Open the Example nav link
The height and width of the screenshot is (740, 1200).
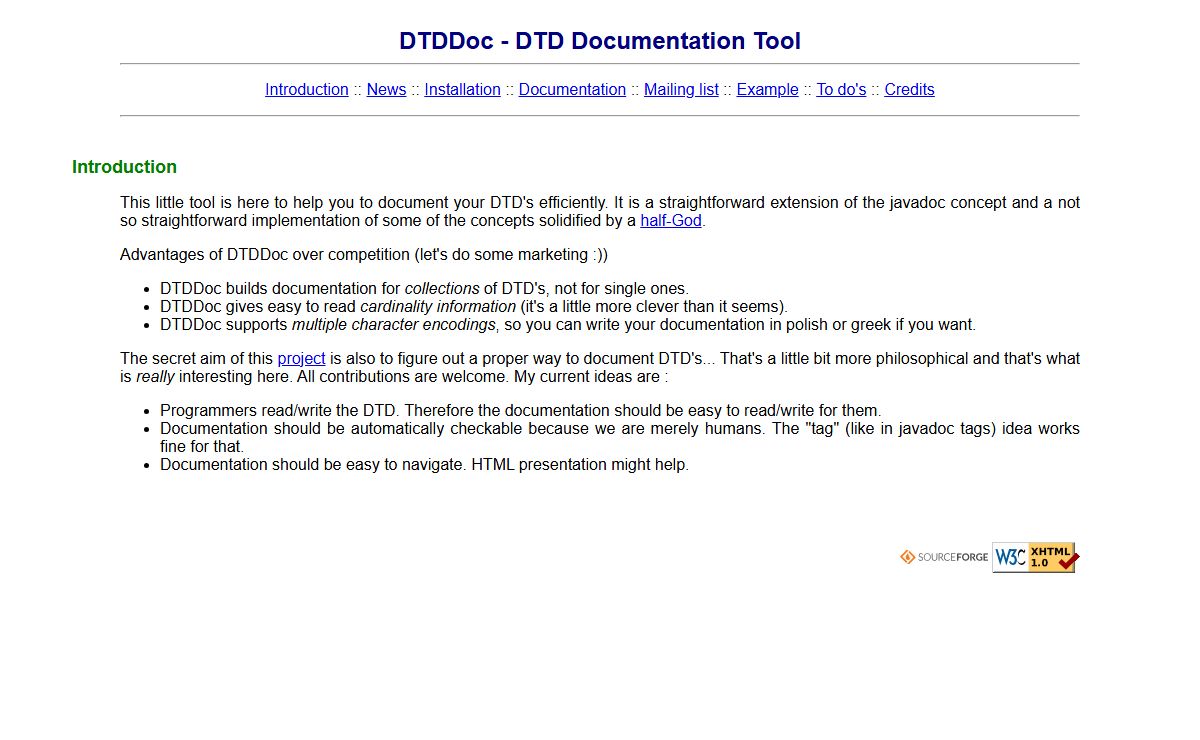[x=768, y=90]
